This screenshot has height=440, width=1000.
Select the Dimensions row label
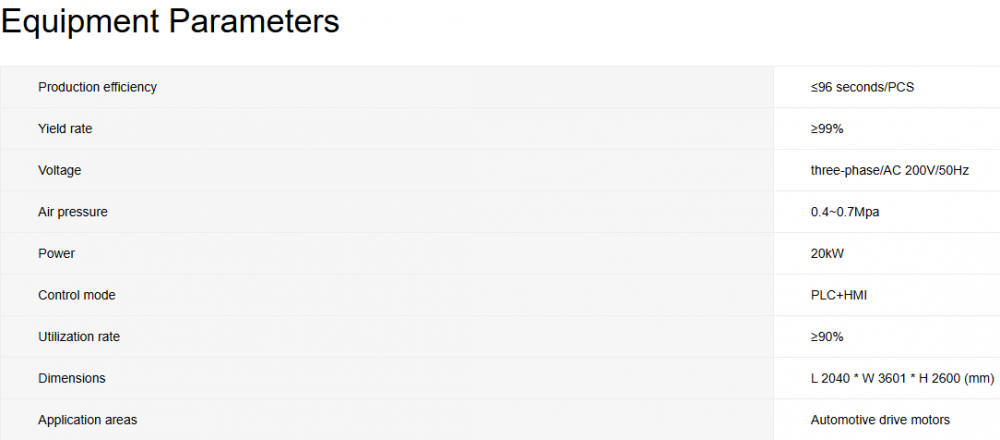coord(72,379)
